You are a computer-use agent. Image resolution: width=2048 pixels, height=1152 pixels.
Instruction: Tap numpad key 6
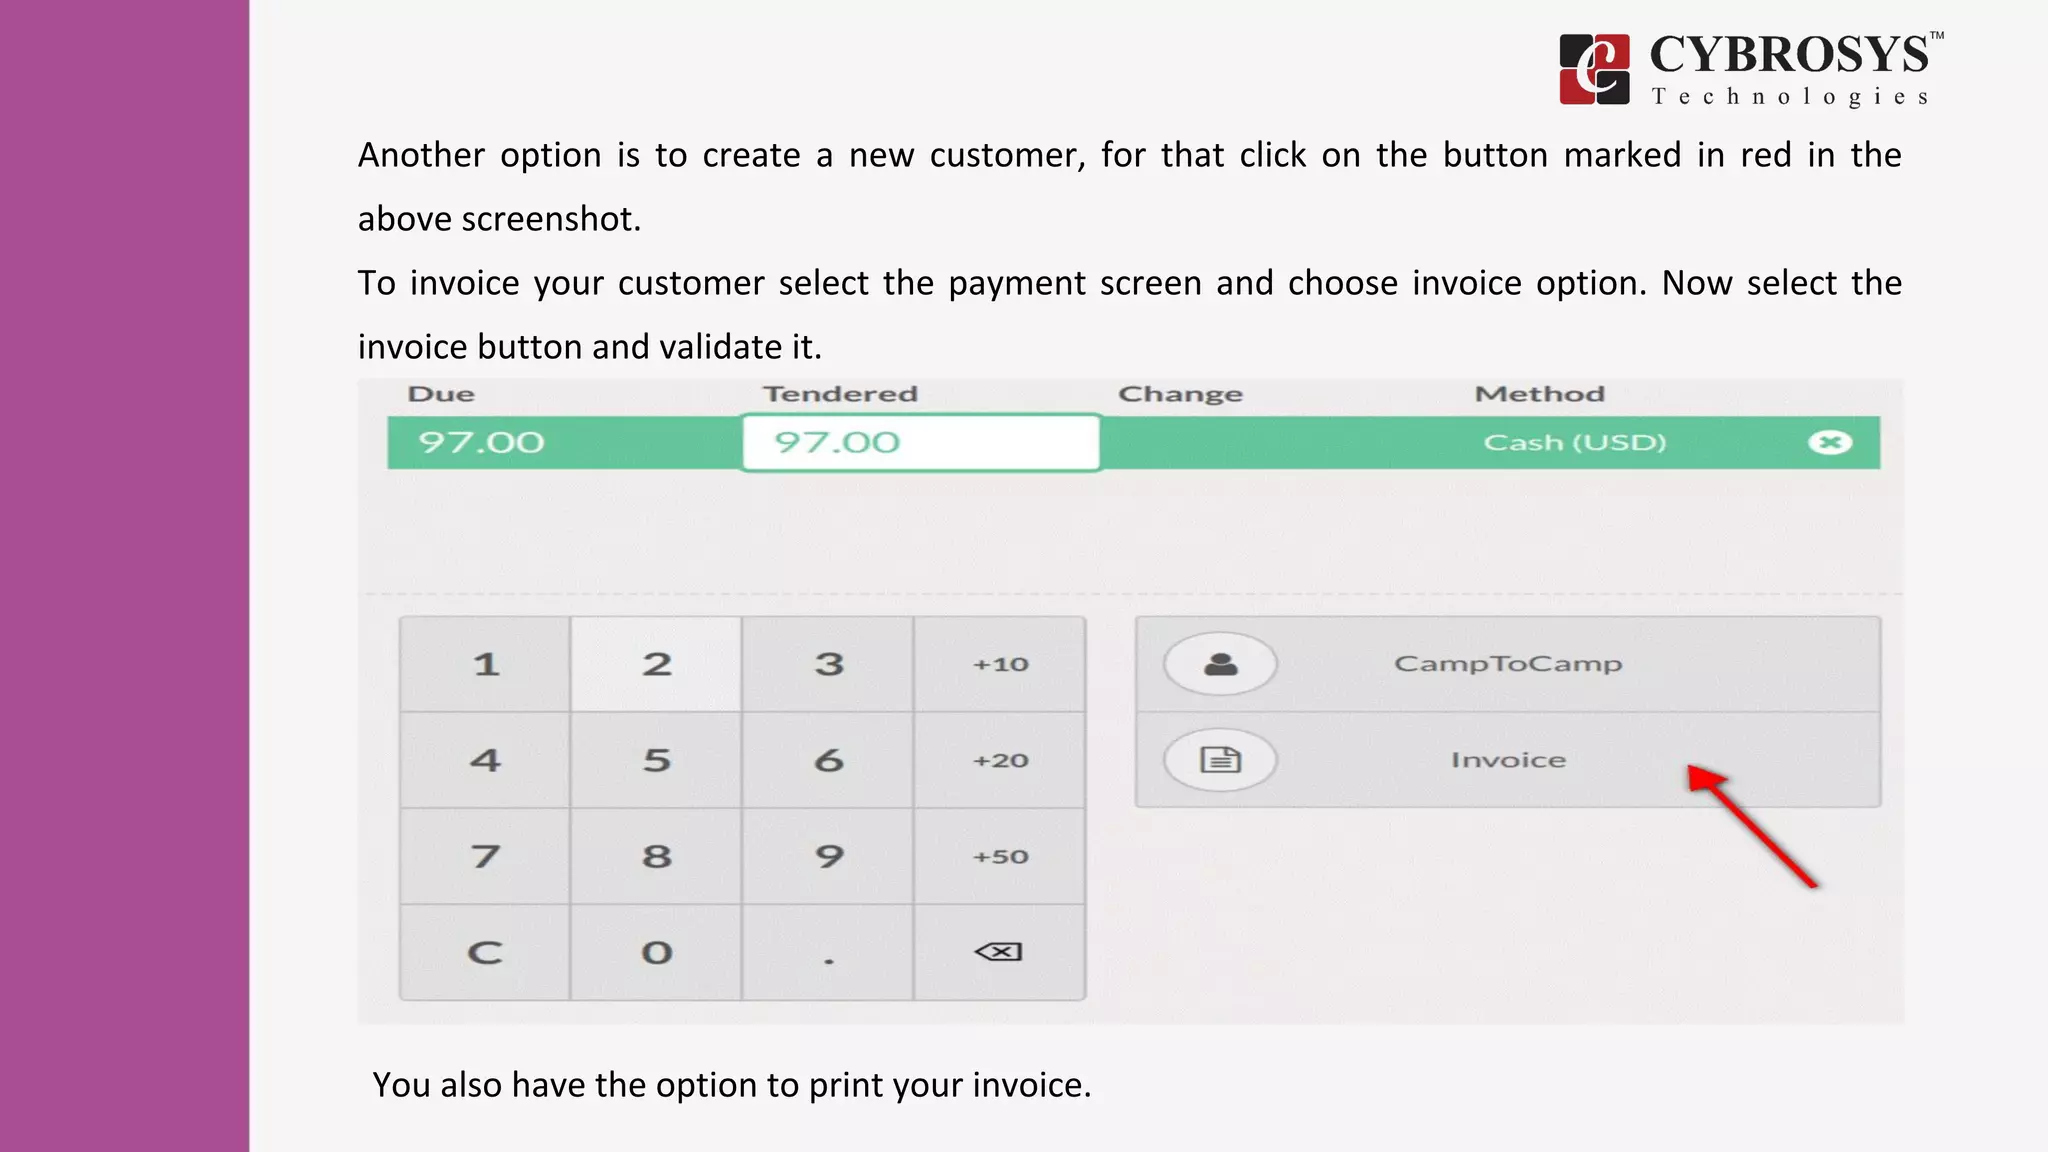coord(828,760)
